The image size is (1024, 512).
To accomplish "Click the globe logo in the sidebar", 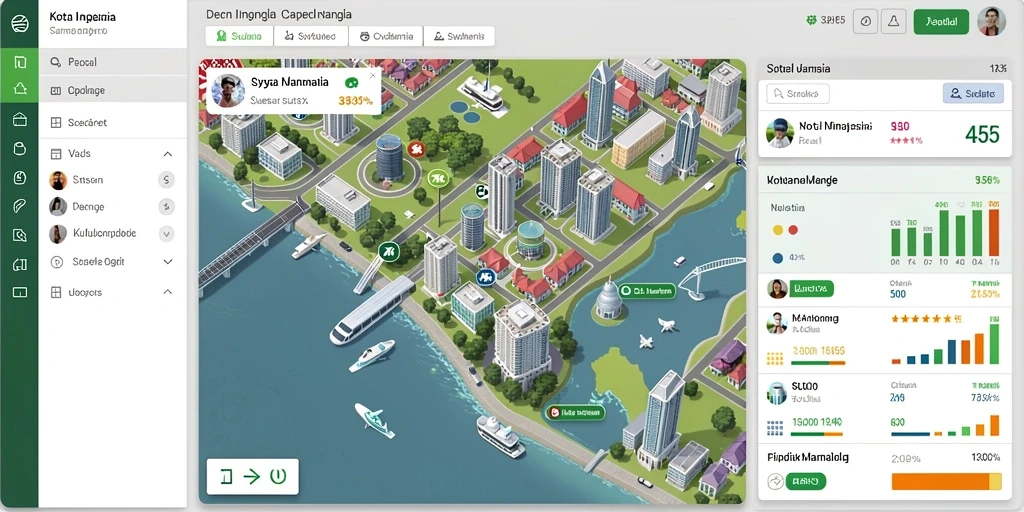I will click(x=20, y=25).
